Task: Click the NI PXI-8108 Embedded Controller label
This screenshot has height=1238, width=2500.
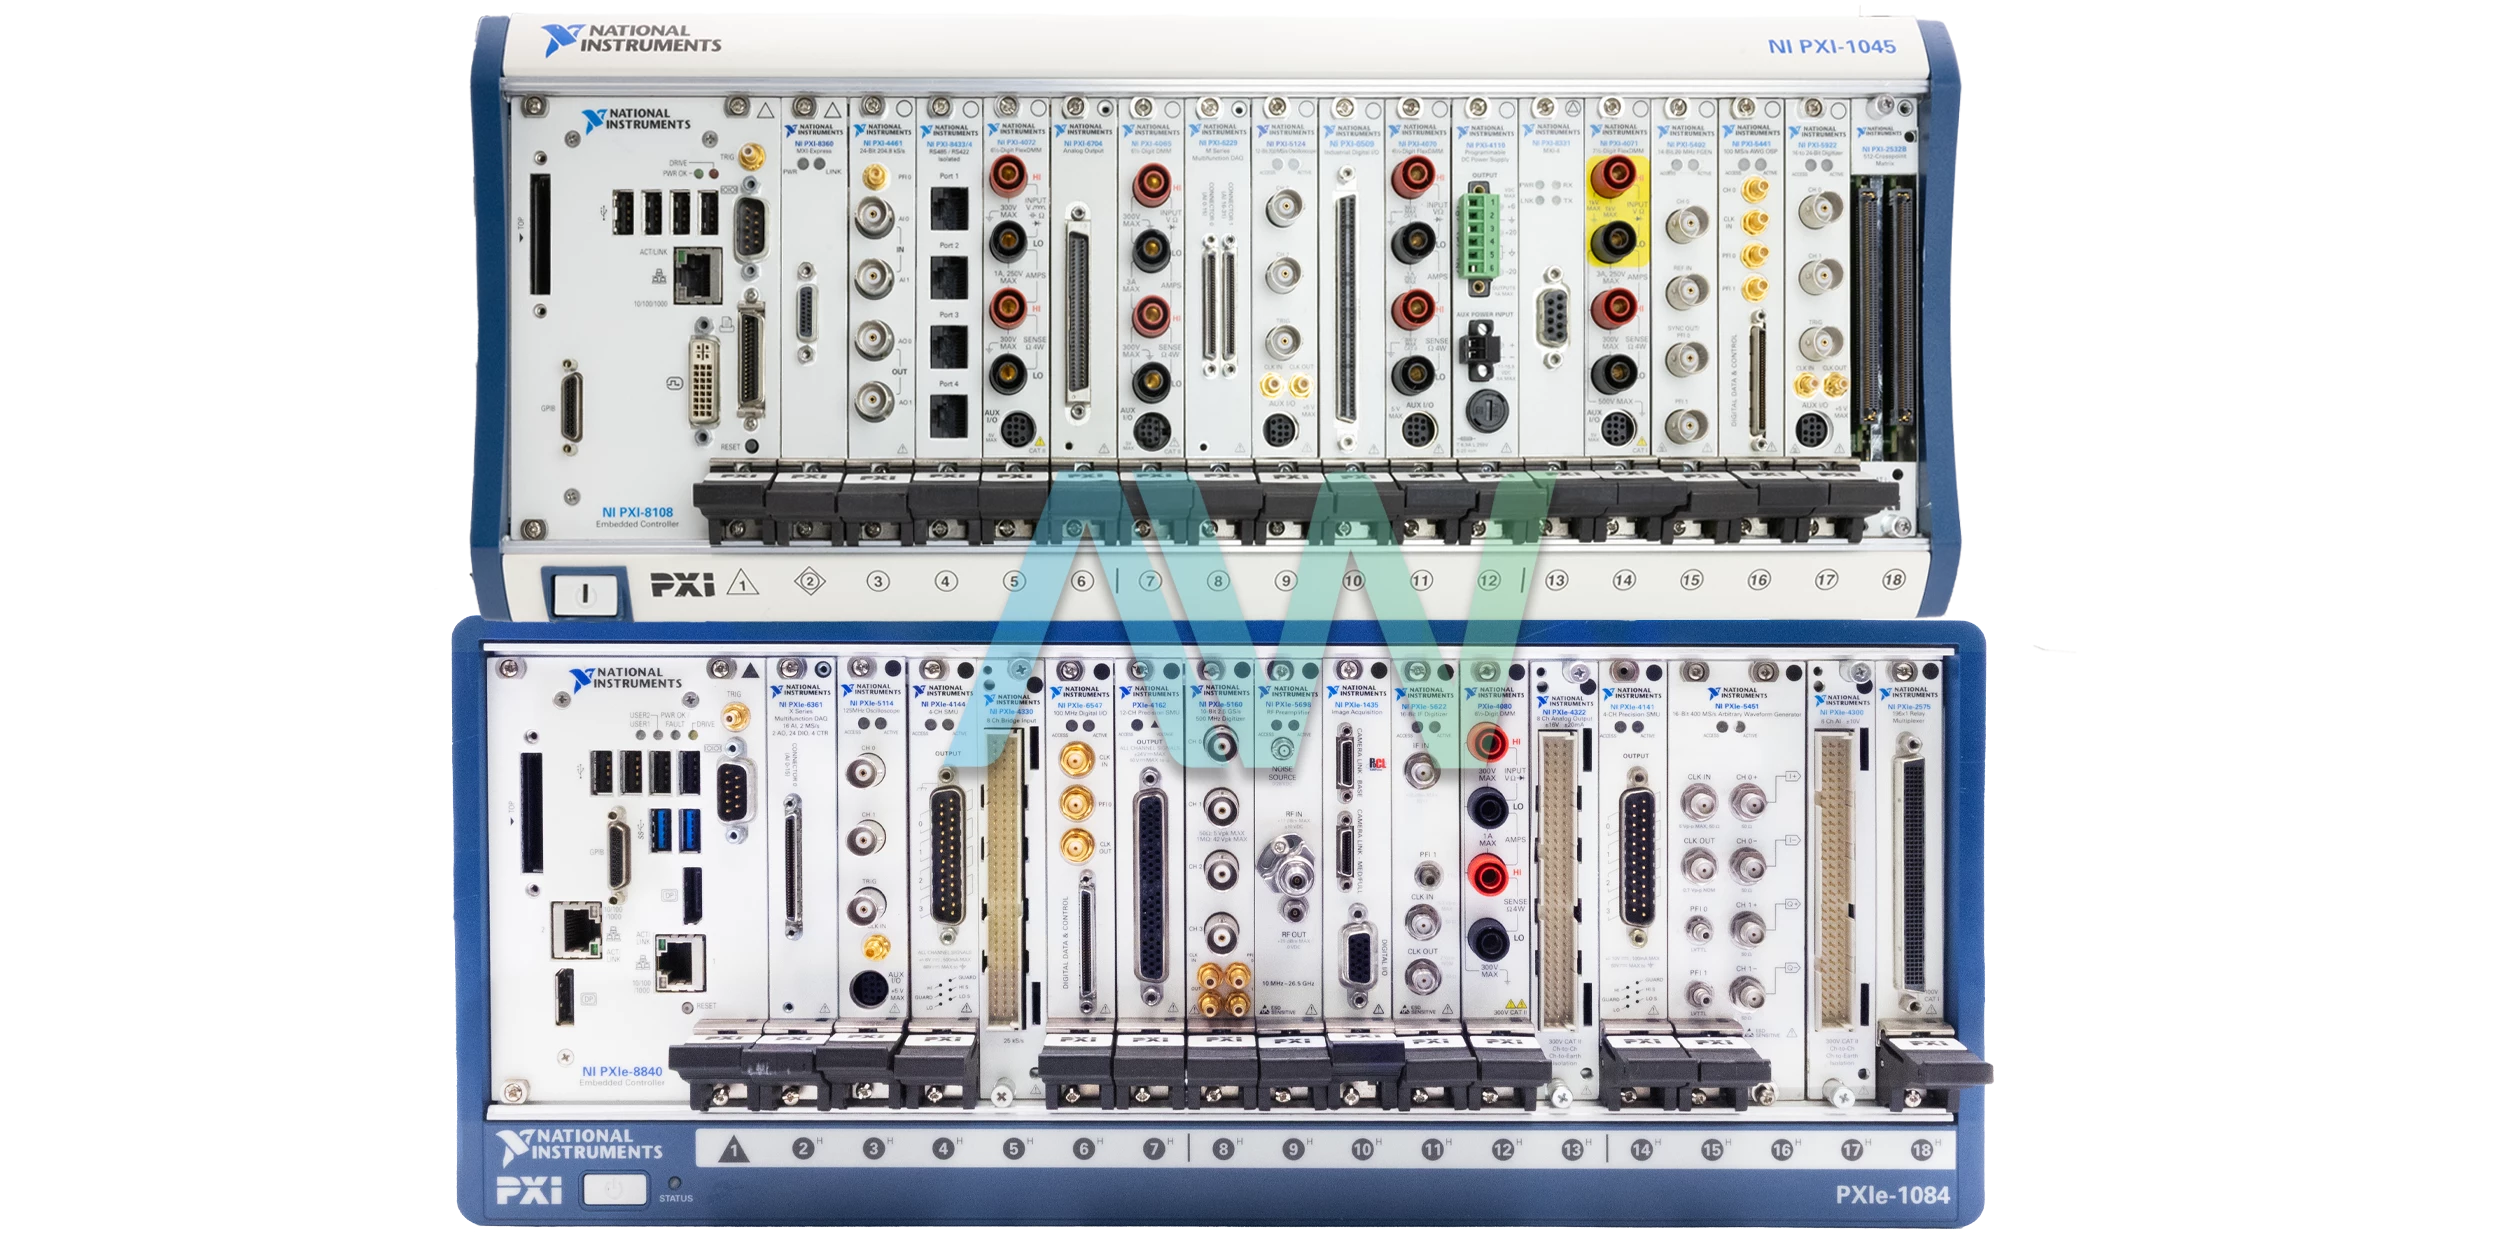Action: coord(637,517)
